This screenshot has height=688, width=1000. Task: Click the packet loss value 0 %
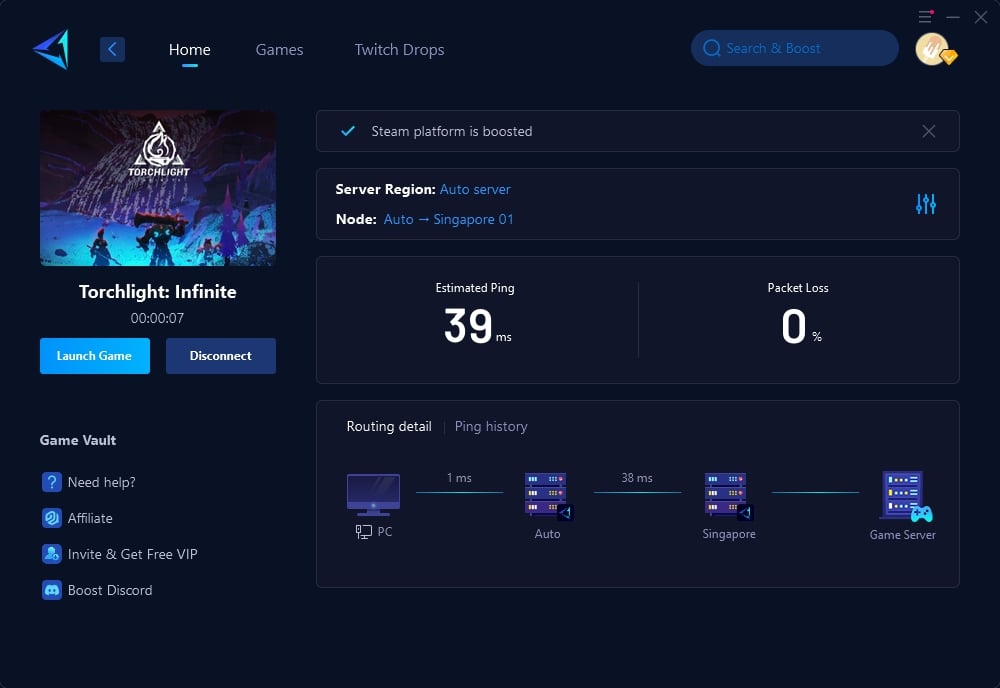tap(801, 326)
